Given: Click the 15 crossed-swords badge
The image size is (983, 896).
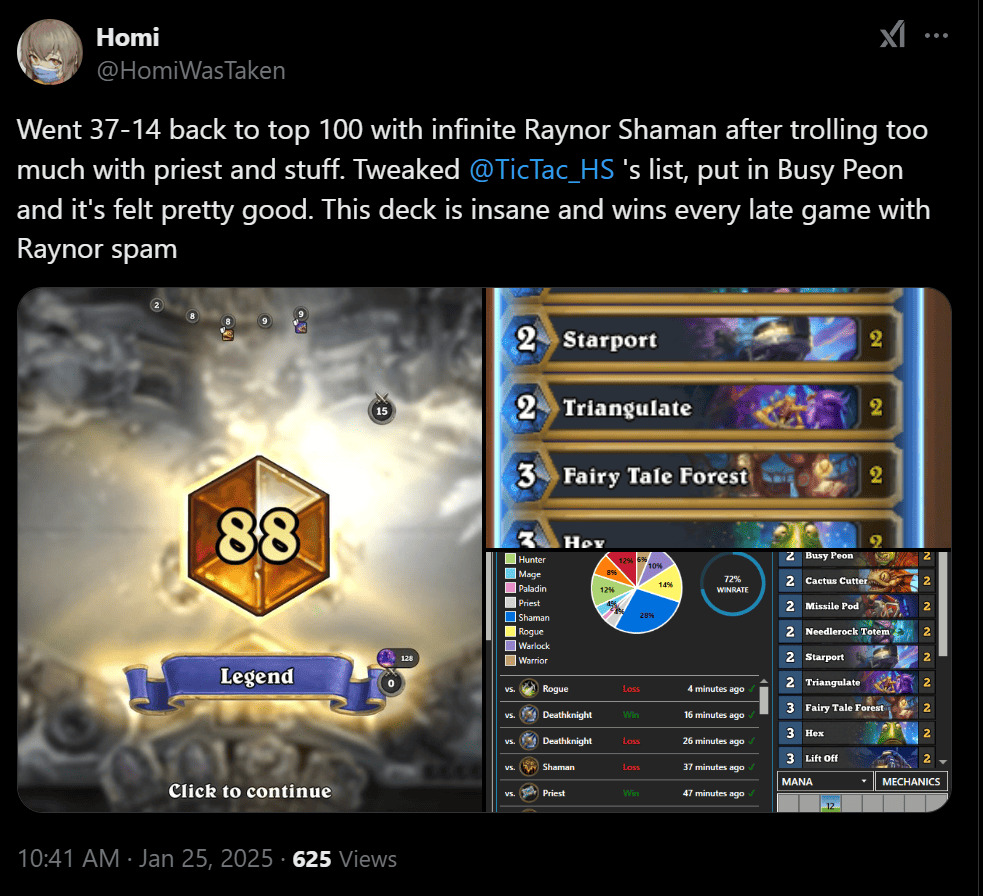Looking at the screenshot, I should (381, 409).
